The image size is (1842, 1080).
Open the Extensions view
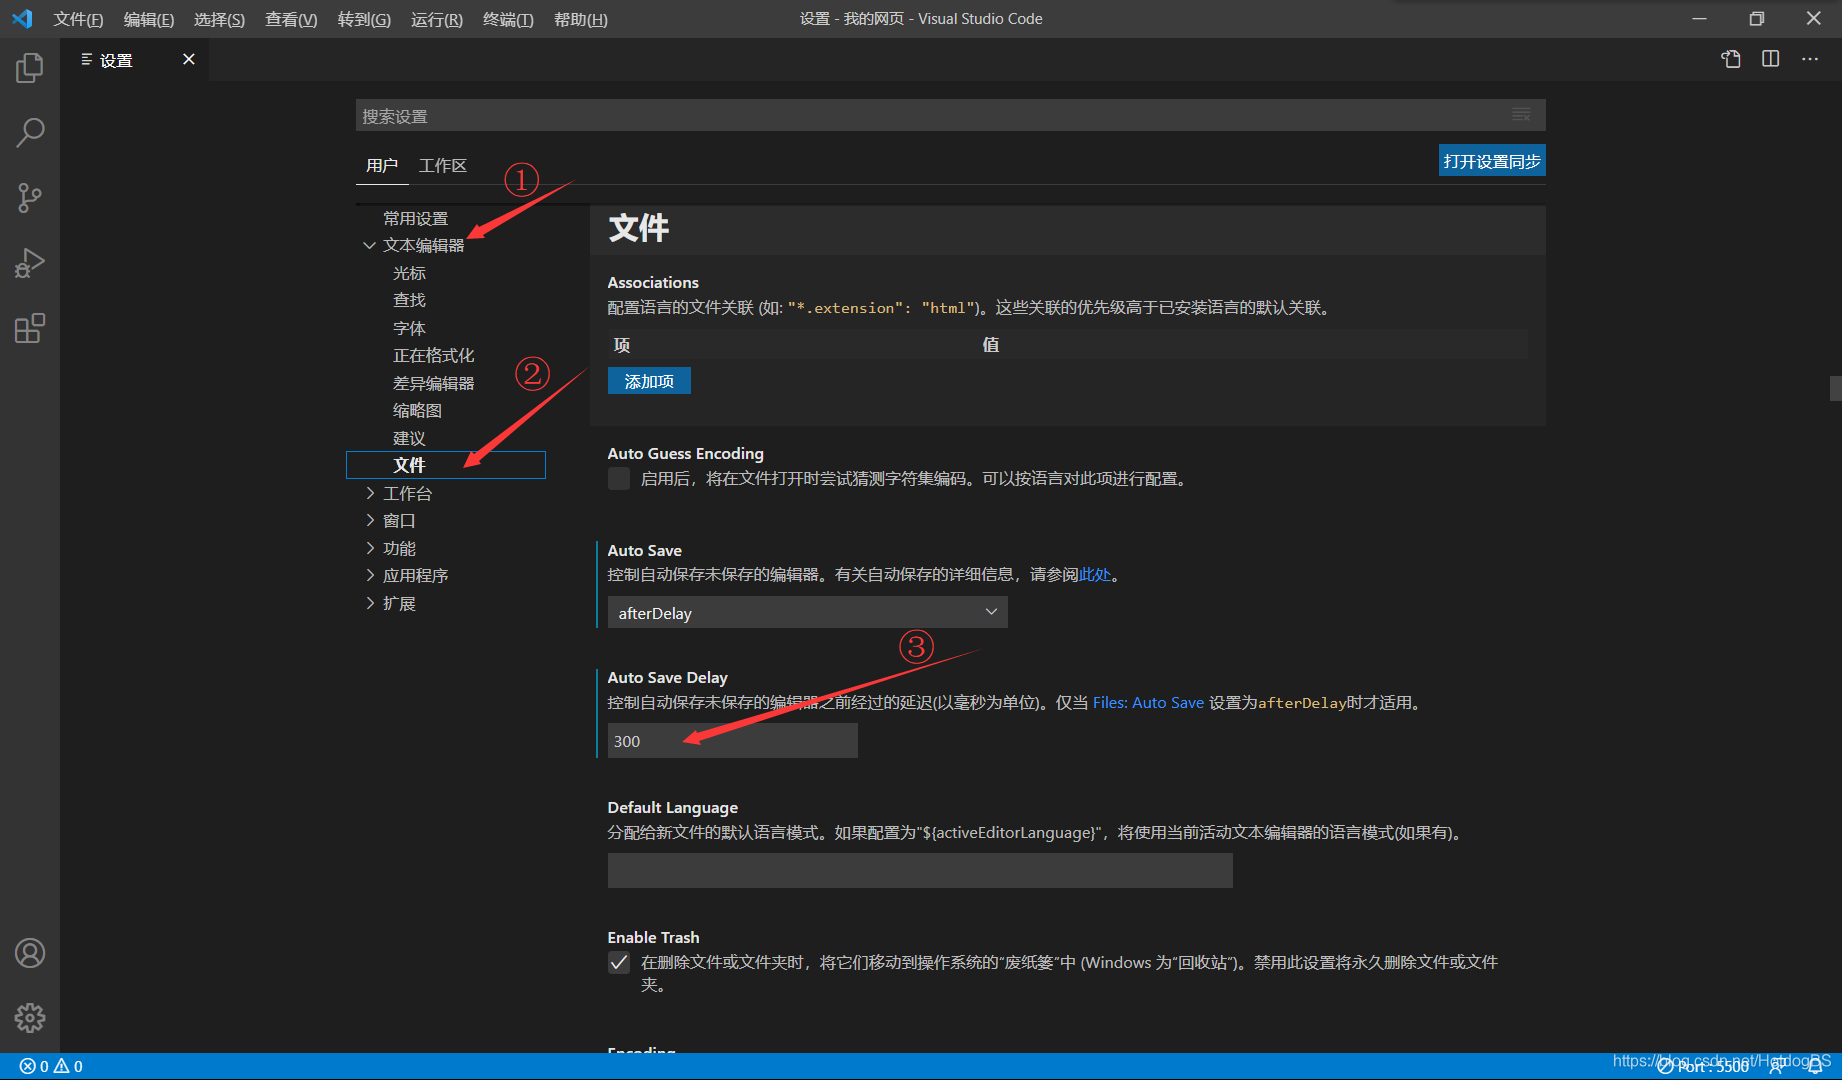click(x=30, y=328)
